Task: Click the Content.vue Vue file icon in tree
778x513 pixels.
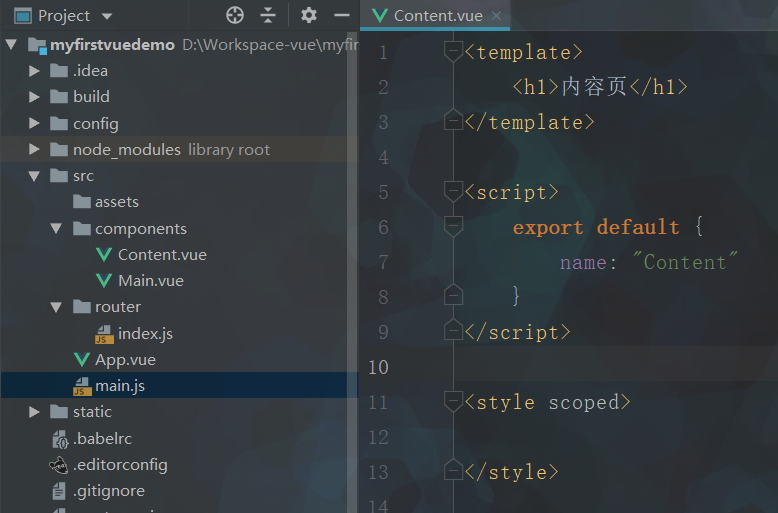Action: click(x=104, y=255)
